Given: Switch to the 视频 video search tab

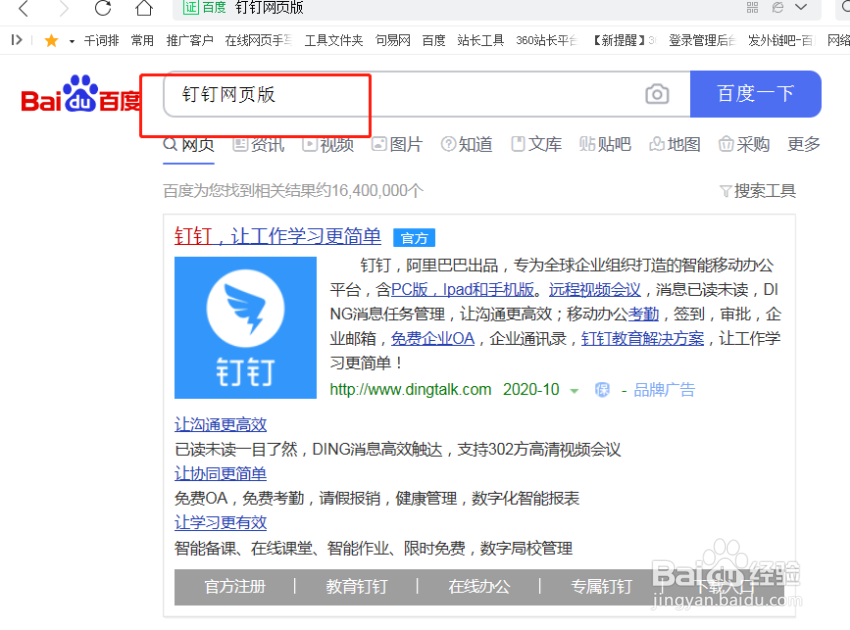Looking at the screenshot, I should coord(336,144).
